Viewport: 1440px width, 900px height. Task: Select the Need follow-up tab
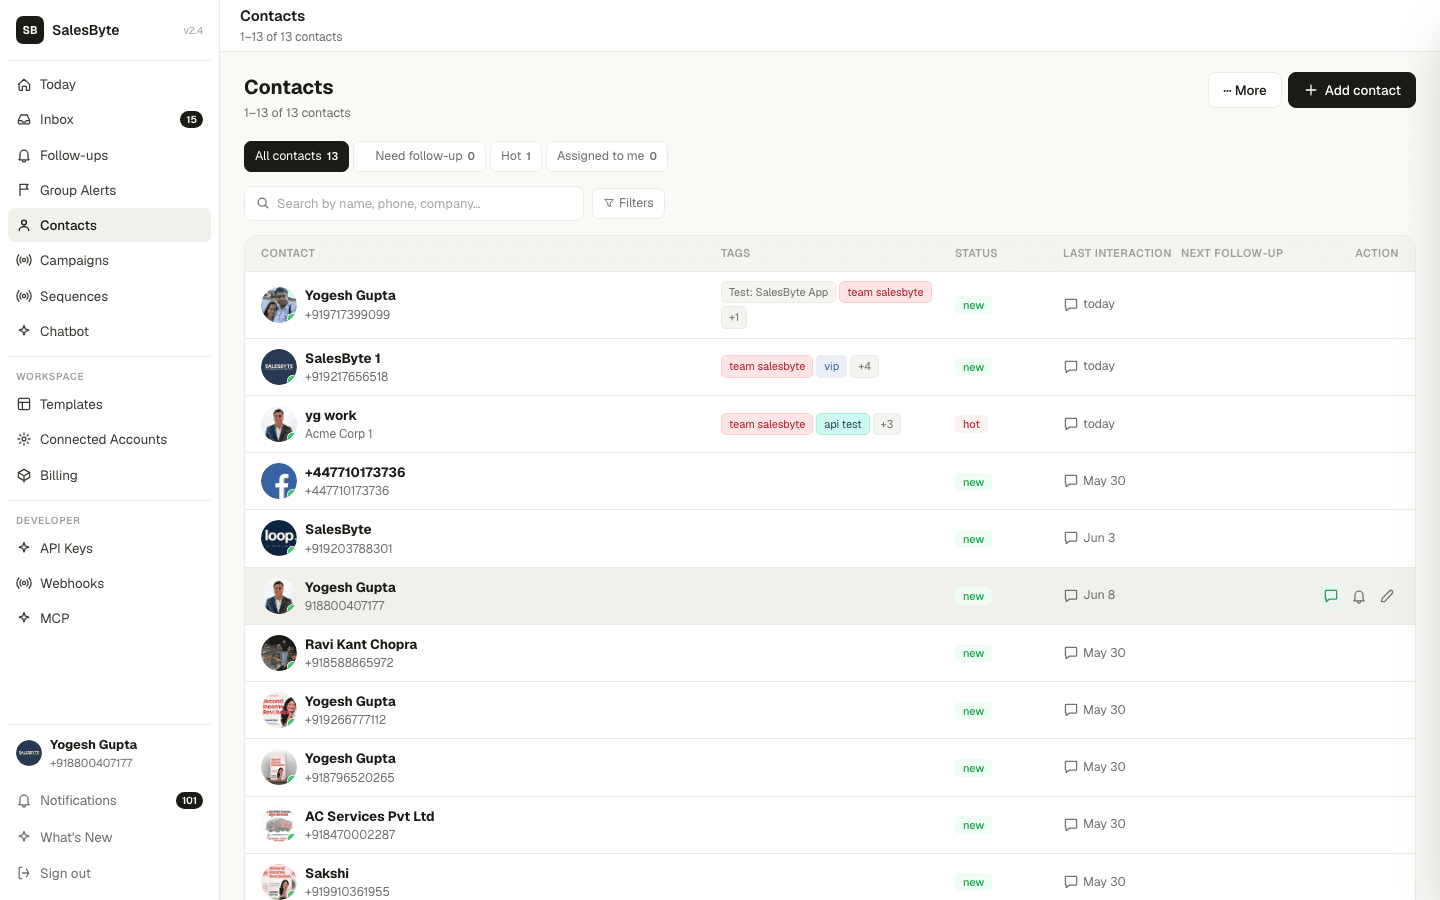[x=419, y=156]
